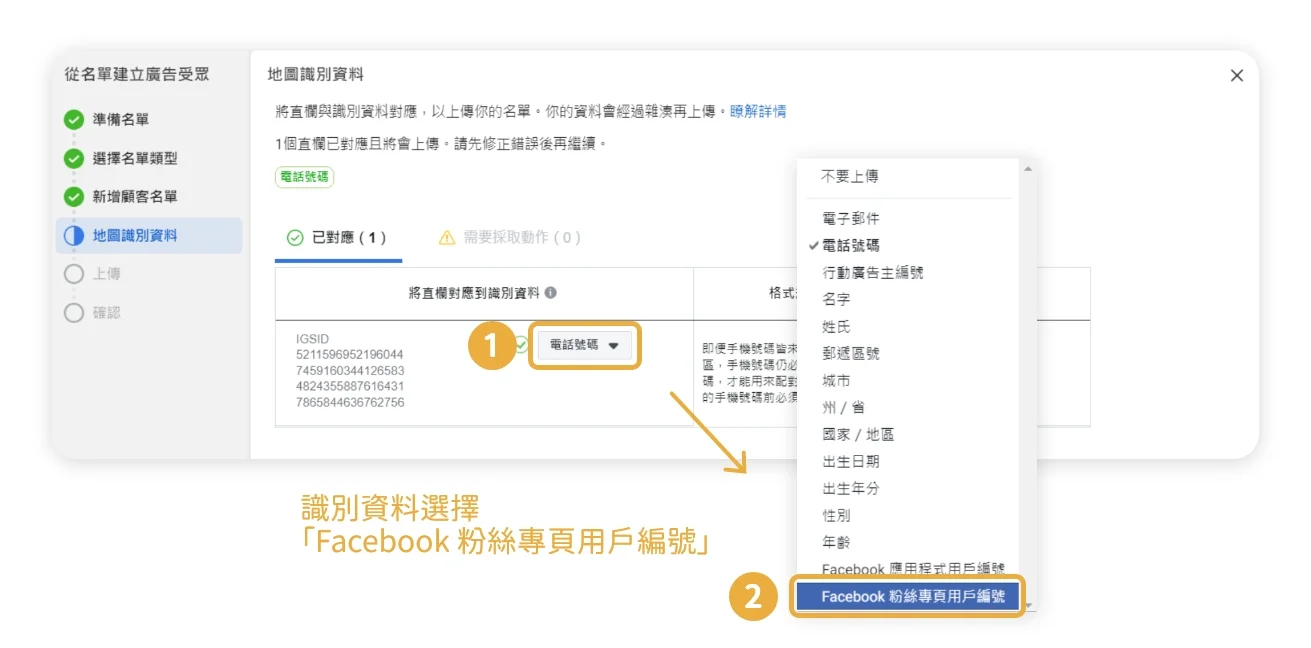
Task: Click the IGSID column header text
Action: [x=312, y=339]
